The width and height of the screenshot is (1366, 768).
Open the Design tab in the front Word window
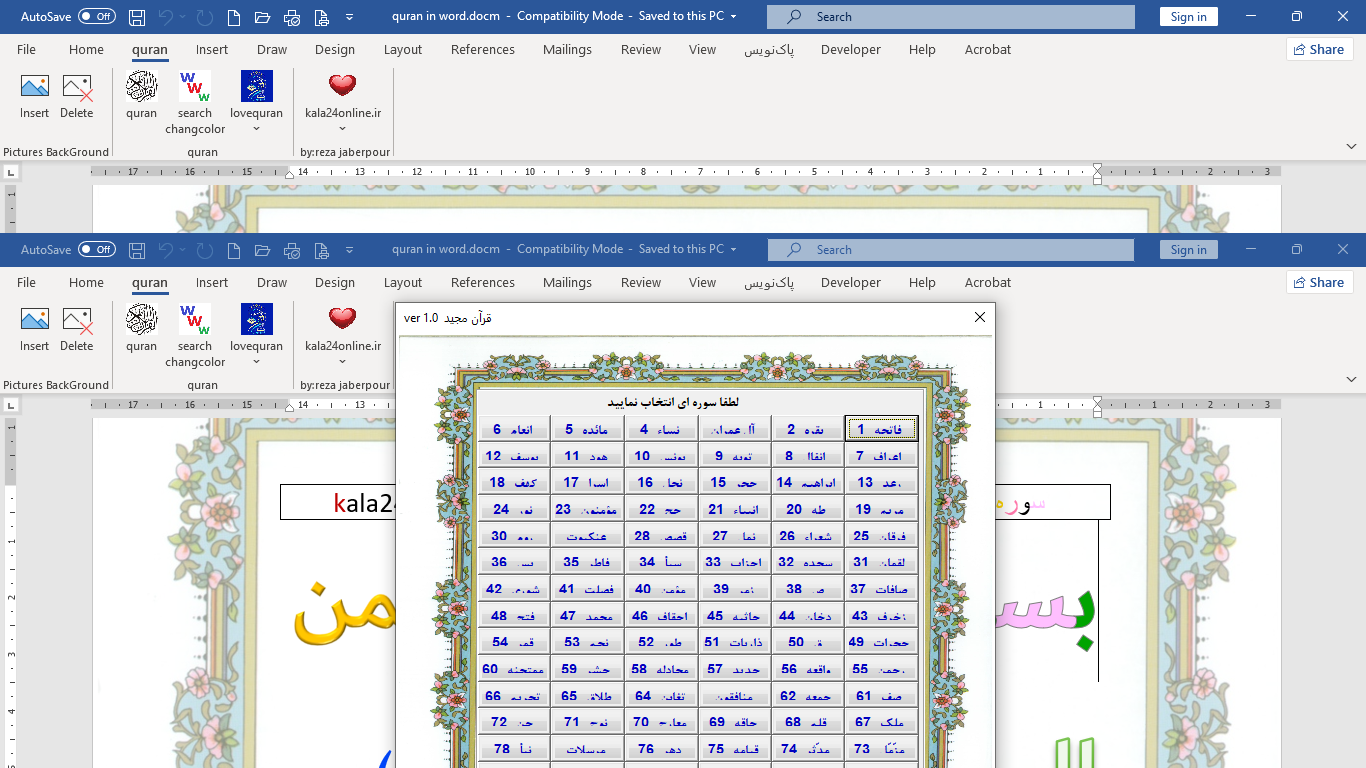[335, 283]
